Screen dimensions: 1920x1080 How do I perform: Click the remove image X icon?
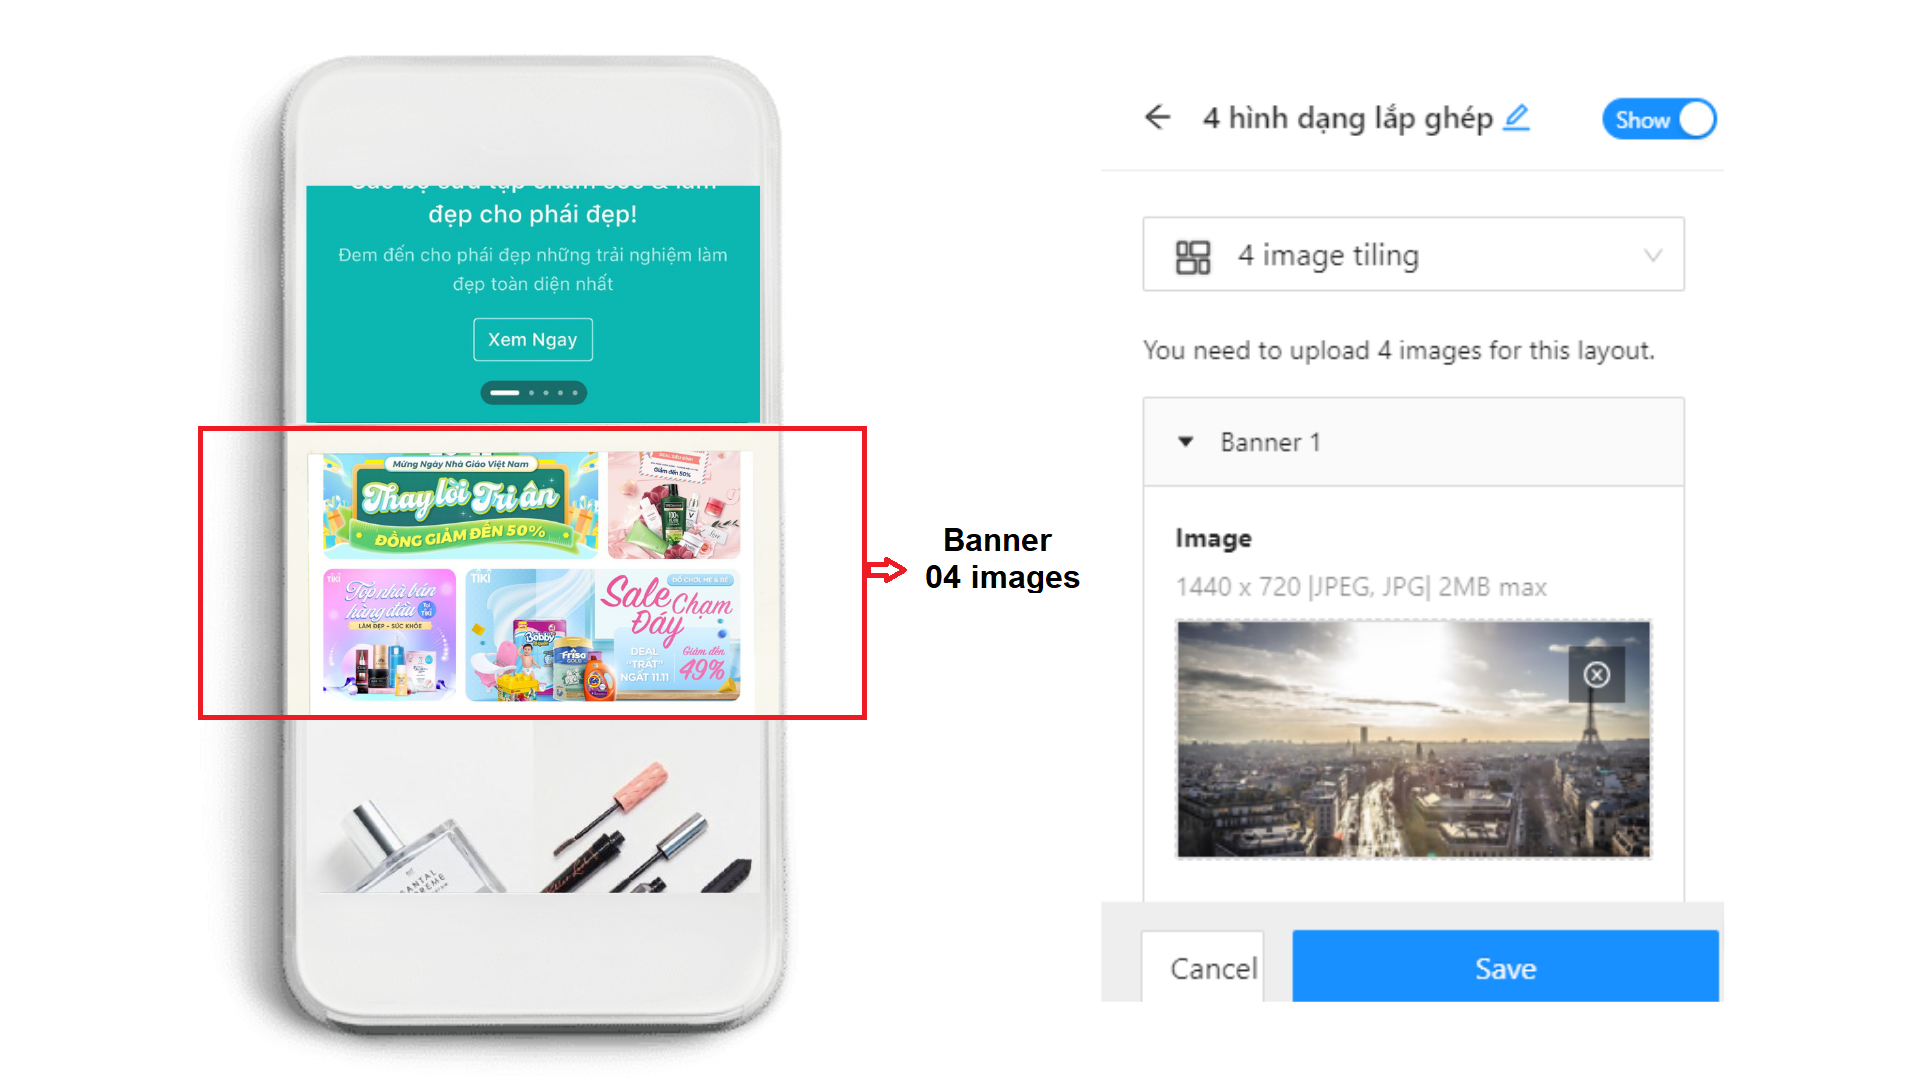pyautogui.click(x=1600, y=675)
